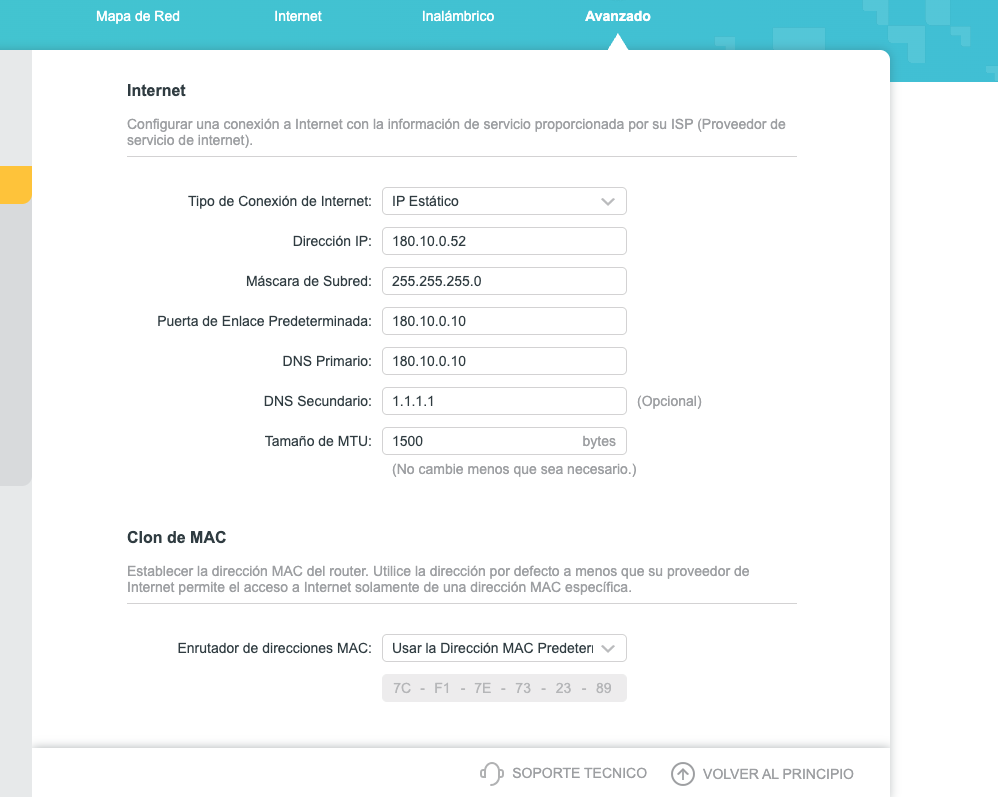
Task: Select the yellow highlighted sidebar item
Action: click(x=16, y=185)
